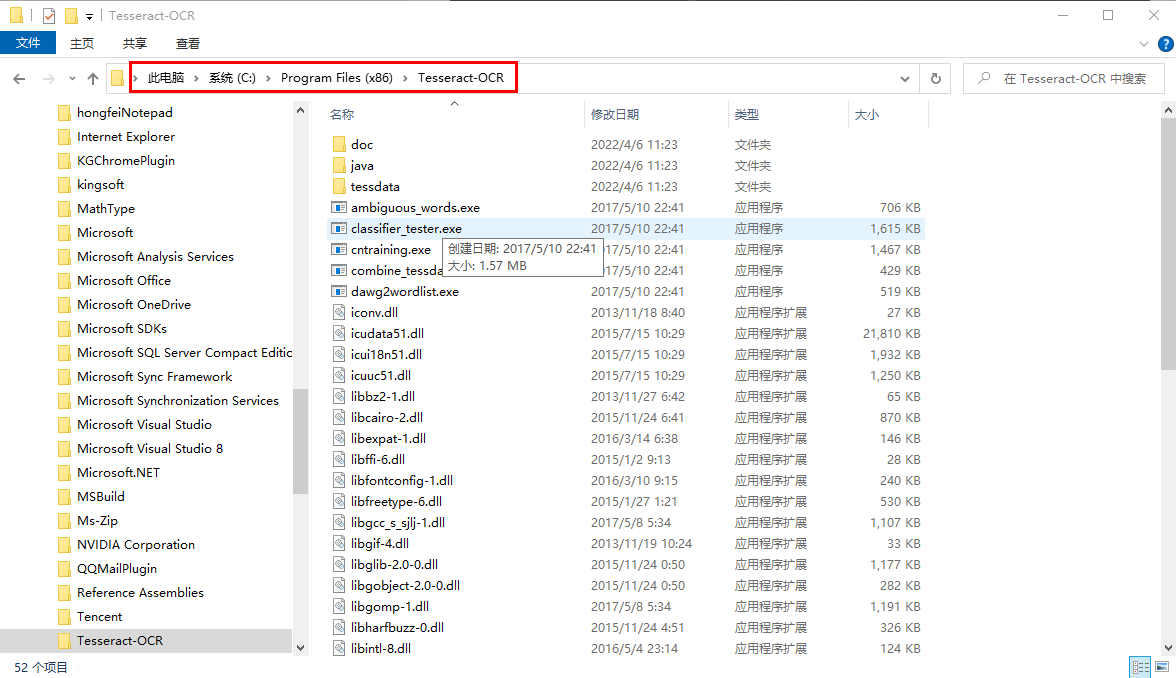Select the libexpat-1.dll file name
Screen dimensions: 1176x678
tap(388, 438)
